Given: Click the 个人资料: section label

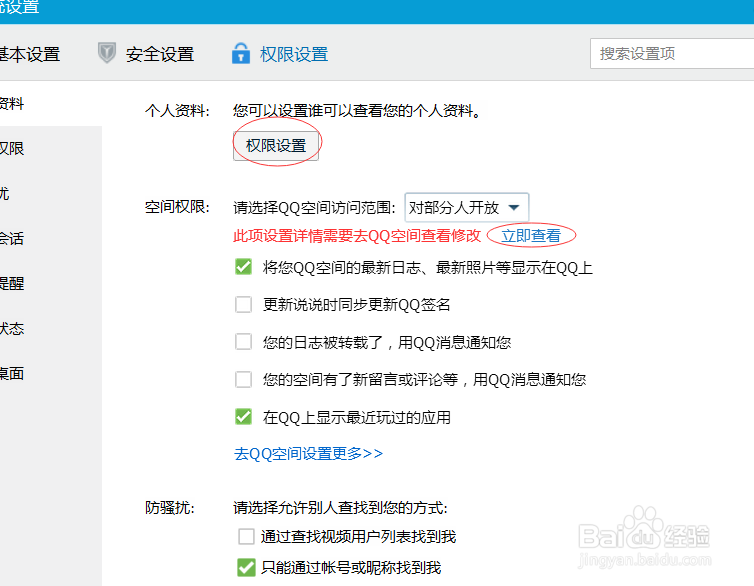Looking at the screenshot, I should pos(177,111).
